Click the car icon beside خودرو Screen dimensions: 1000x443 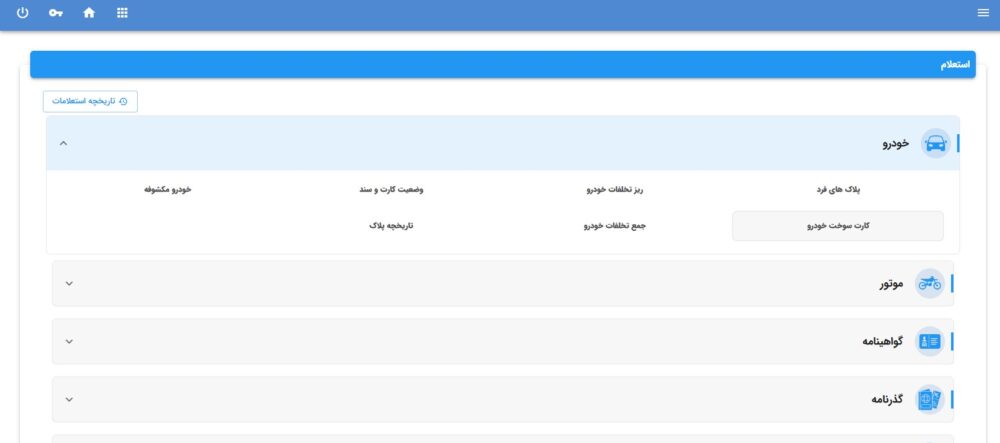[x=936, y=143]
